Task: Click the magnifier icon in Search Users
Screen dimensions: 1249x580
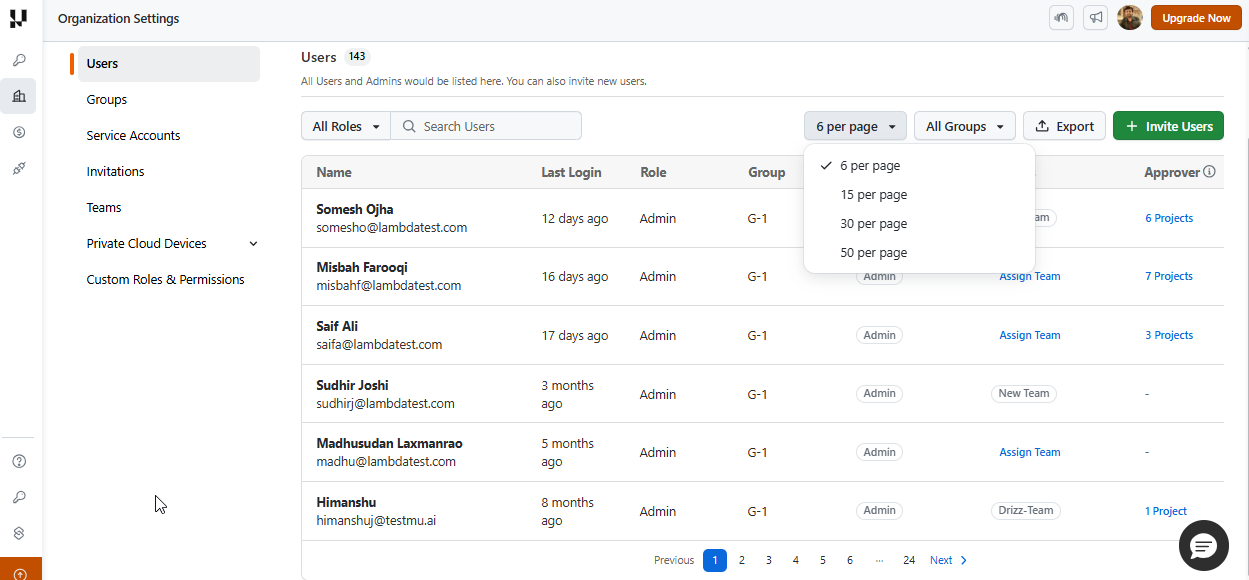Action: (x=409, y=127)
